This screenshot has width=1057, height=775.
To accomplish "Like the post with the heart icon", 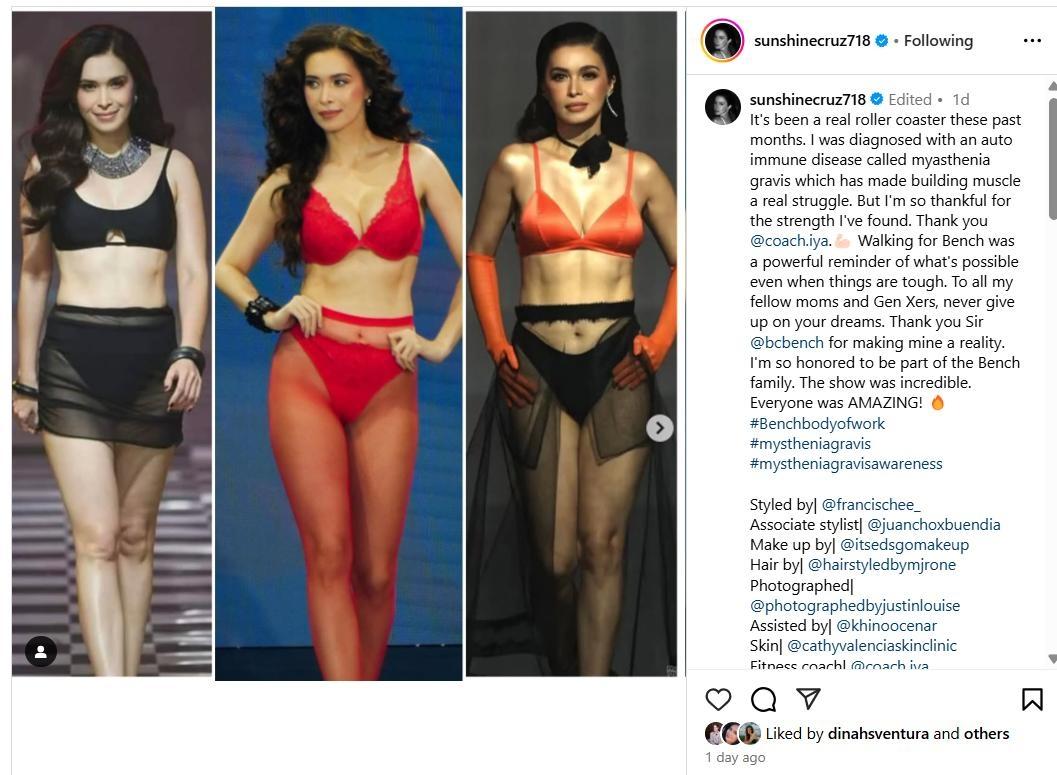I will click(718, 700).
